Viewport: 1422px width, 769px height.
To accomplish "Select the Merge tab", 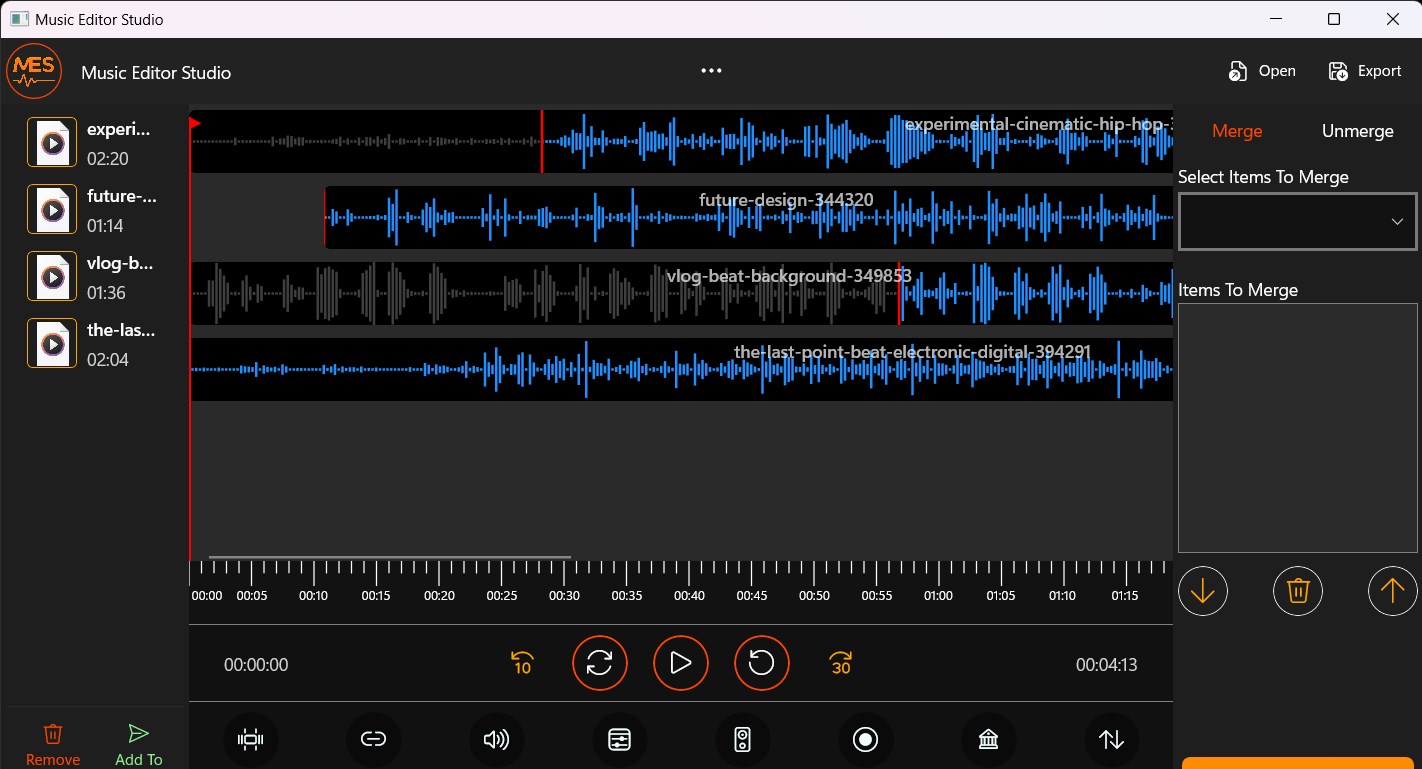I will tap(1237, 131).
